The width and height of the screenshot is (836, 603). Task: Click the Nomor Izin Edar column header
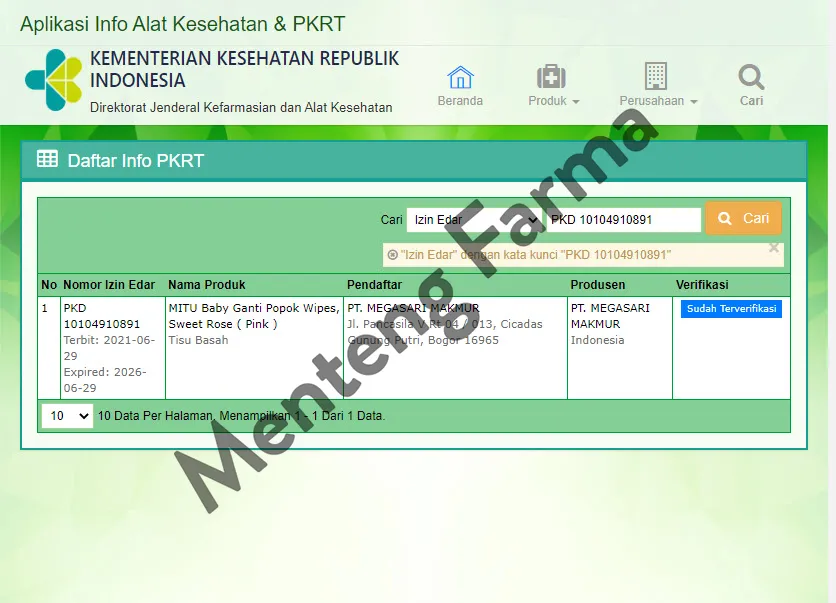[x=109, y=285]
